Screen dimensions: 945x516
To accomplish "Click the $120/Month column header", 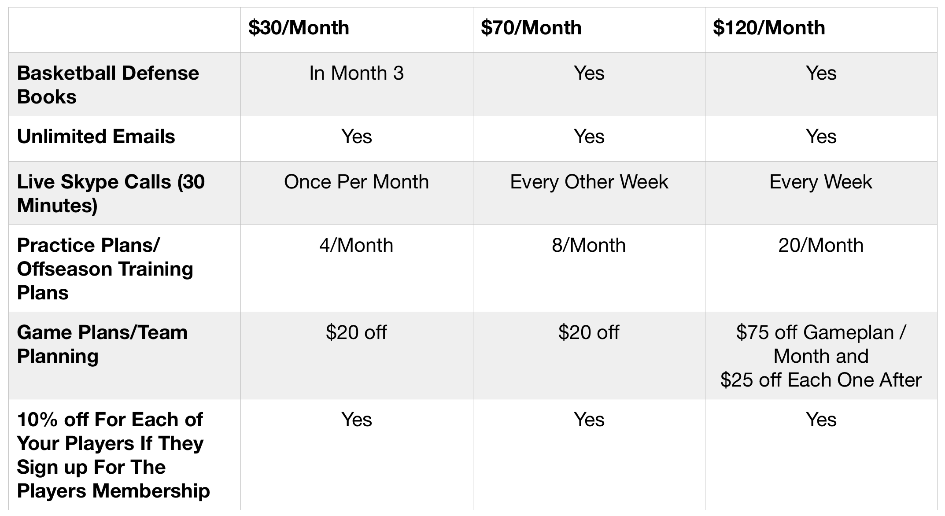I will click(768, 28).
